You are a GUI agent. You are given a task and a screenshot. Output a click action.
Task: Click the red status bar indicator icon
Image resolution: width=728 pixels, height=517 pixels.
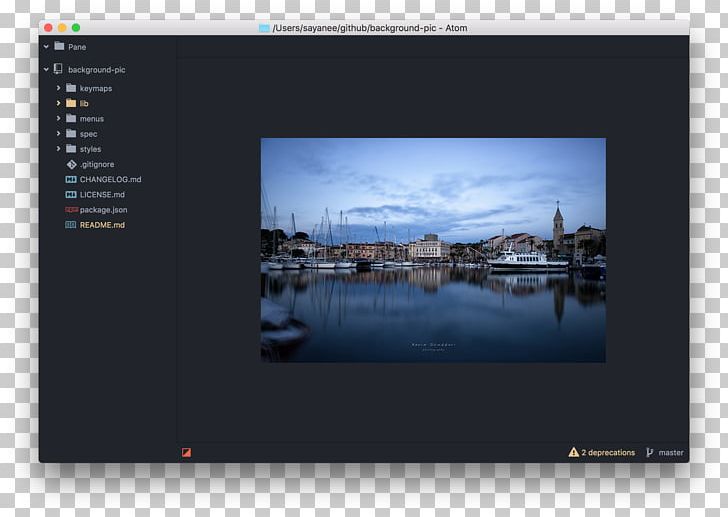pos(186,453)
